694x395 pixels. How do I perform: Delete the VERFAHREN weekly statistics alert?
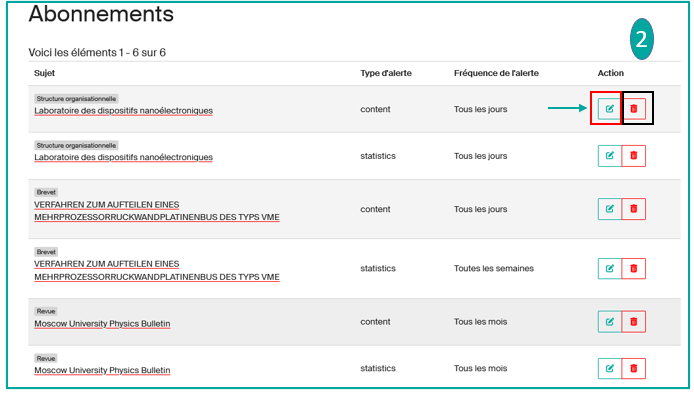point(634,268)
